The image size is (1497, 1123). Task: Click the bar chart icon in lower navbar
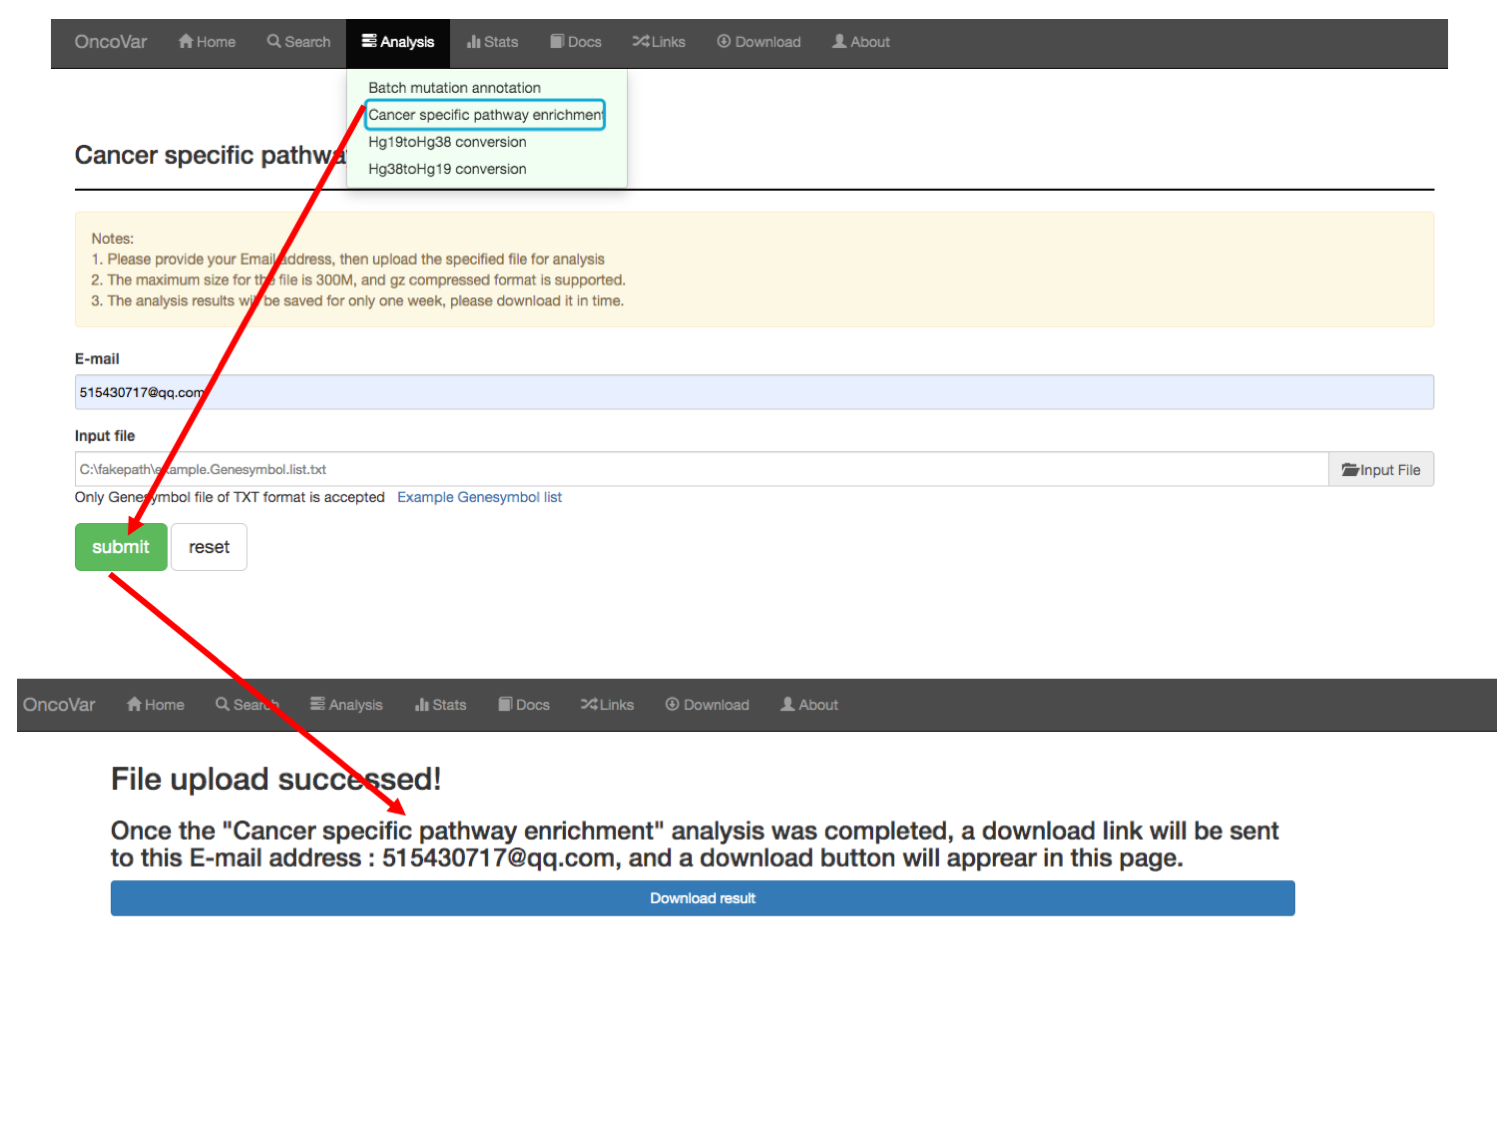coord(422,704)
